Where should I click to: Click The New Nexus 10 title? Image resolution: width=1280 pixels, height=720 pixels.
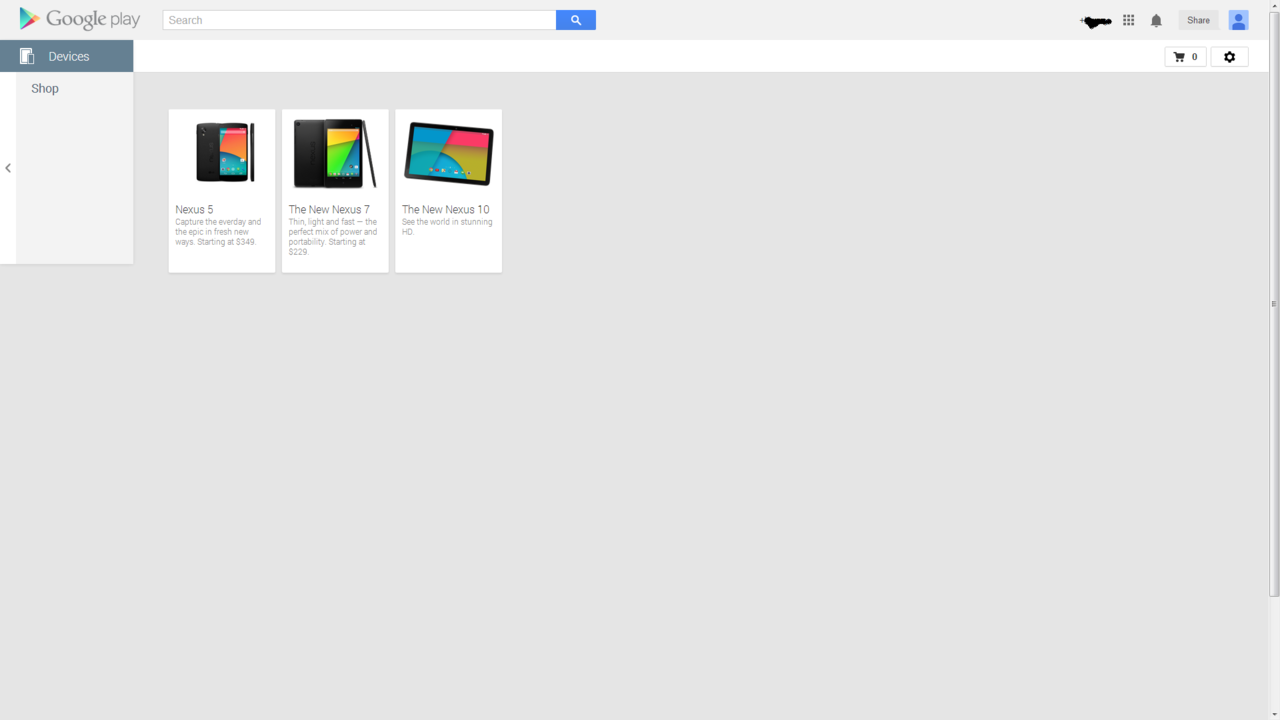point(445,210)
